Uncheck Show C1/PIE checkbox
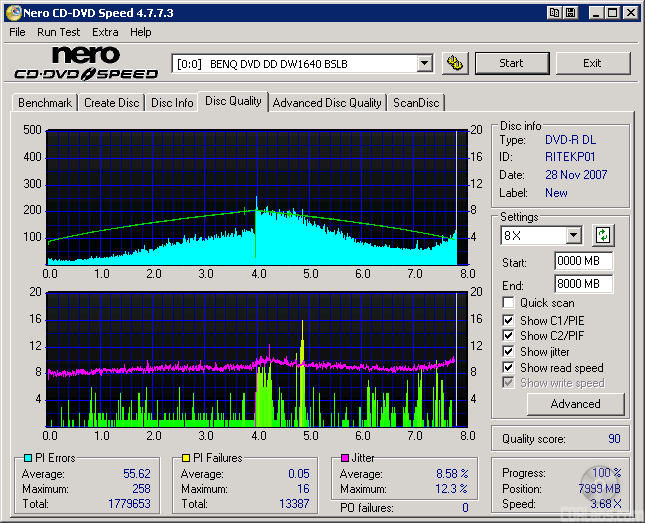The image size is (645, 523). [509, 320]
